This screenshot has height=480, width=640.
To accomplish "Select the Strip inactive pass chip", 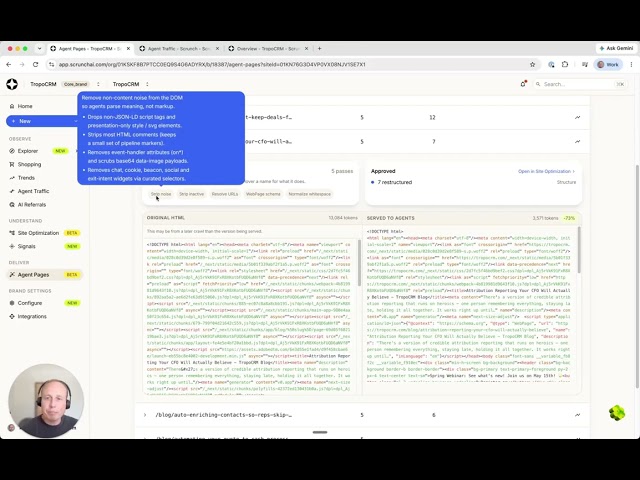I will coord(191,194).
